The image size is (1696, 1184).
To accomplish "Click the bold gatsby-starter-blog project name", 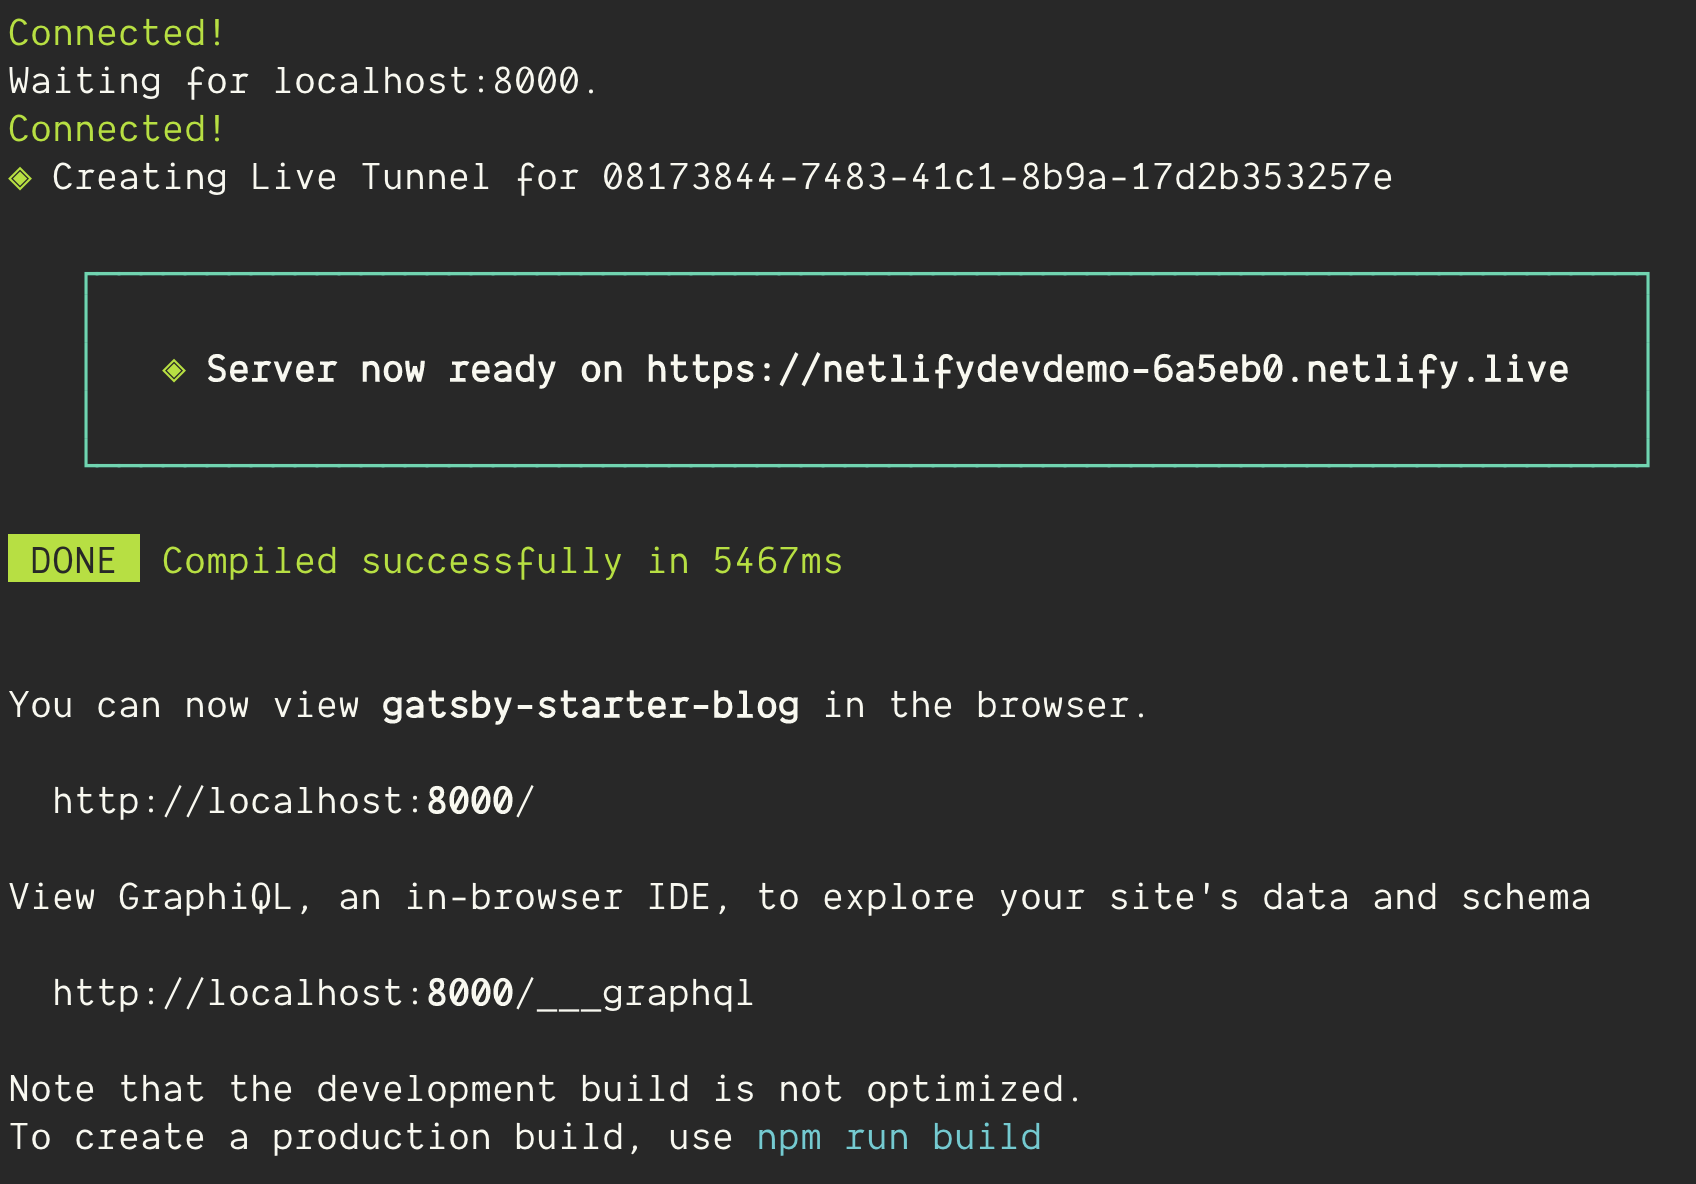I will (x=590, y=705).
